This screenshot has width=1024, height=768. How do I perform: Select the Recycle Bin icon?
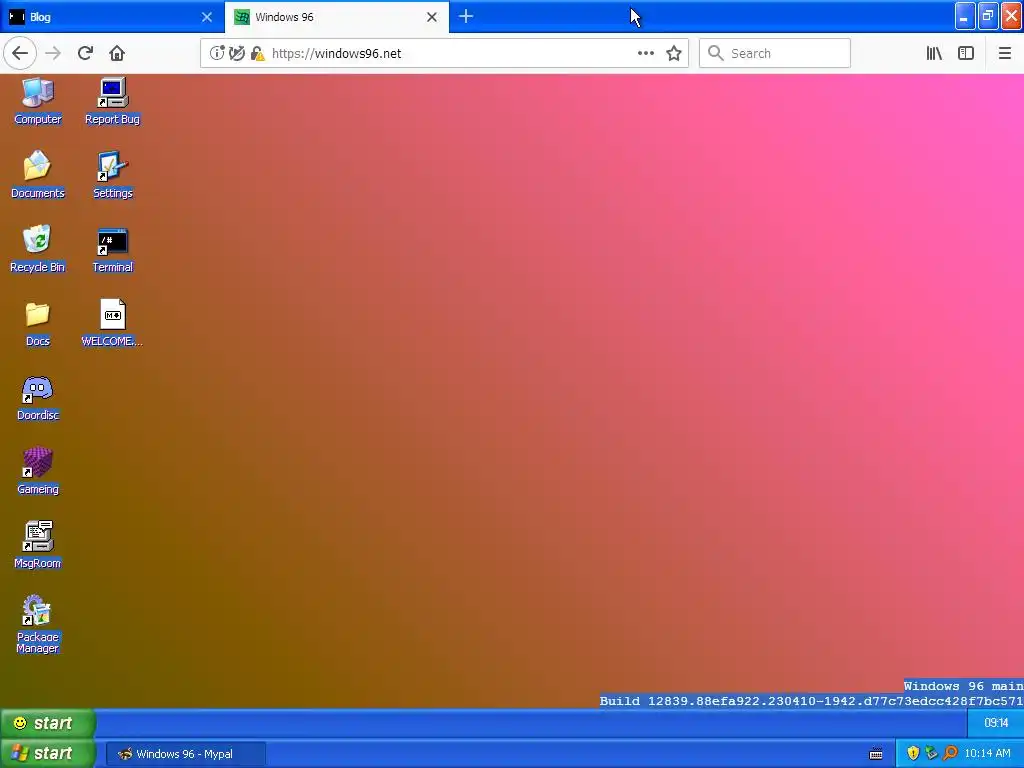tap(37, 249)
